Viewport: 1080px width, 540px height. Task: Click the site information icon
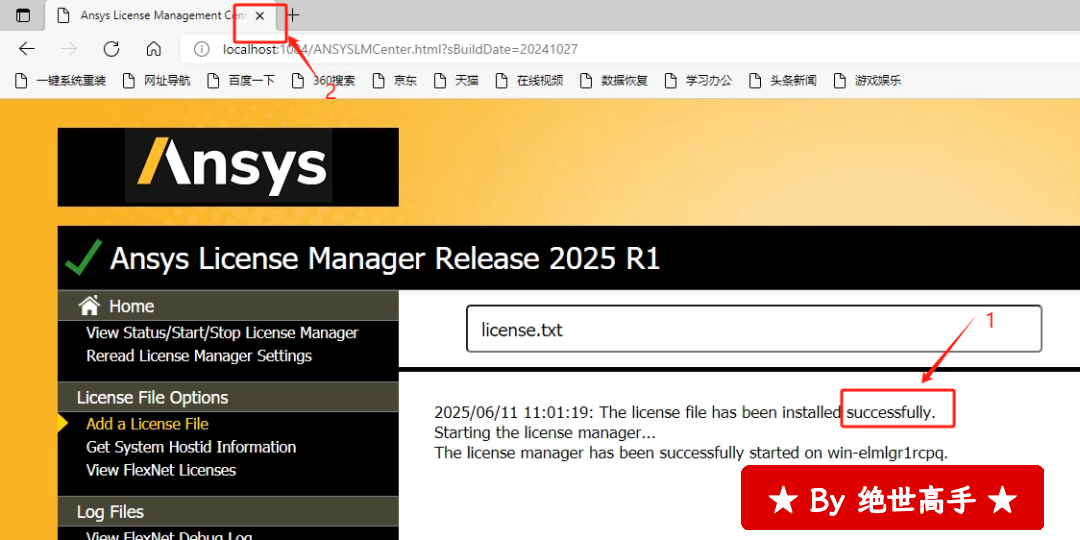click(201, 49)
